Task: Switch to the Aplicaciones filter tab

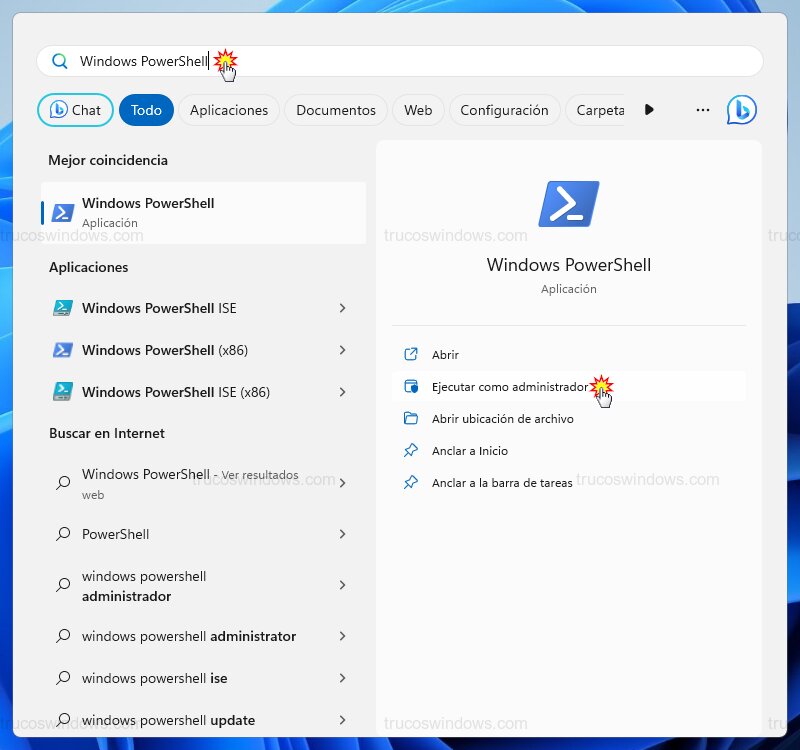Action: 228,110
